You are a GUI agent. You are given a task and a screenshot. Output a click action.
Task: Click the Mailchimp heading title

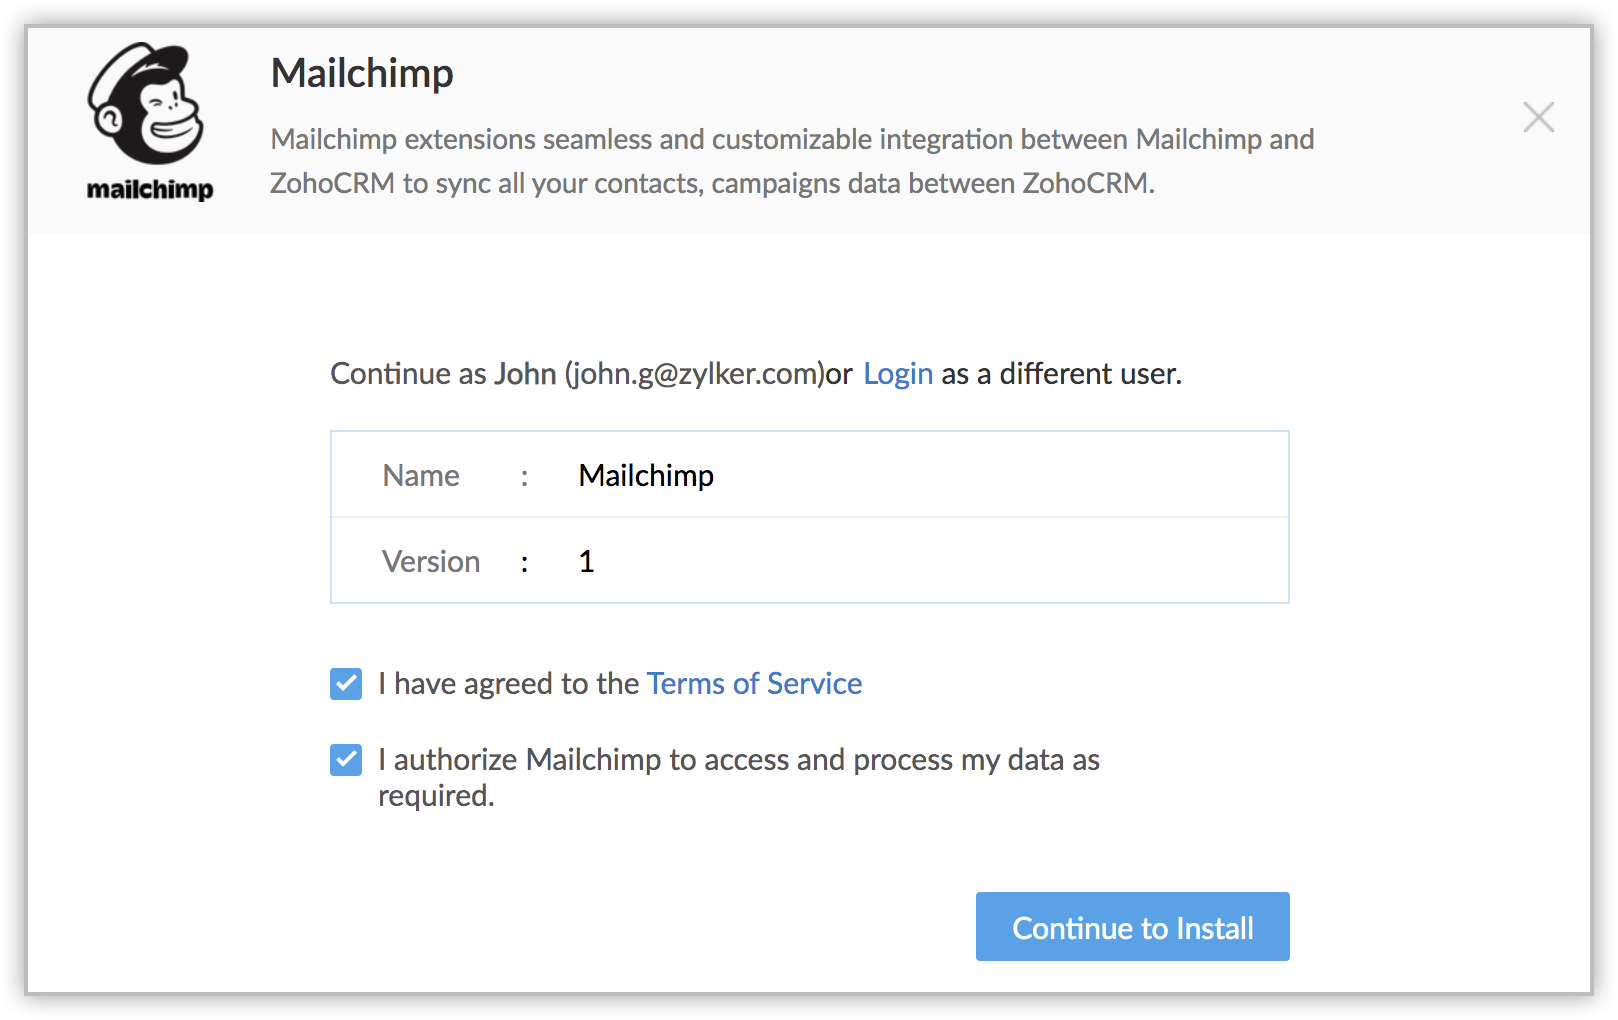point(362,73)
